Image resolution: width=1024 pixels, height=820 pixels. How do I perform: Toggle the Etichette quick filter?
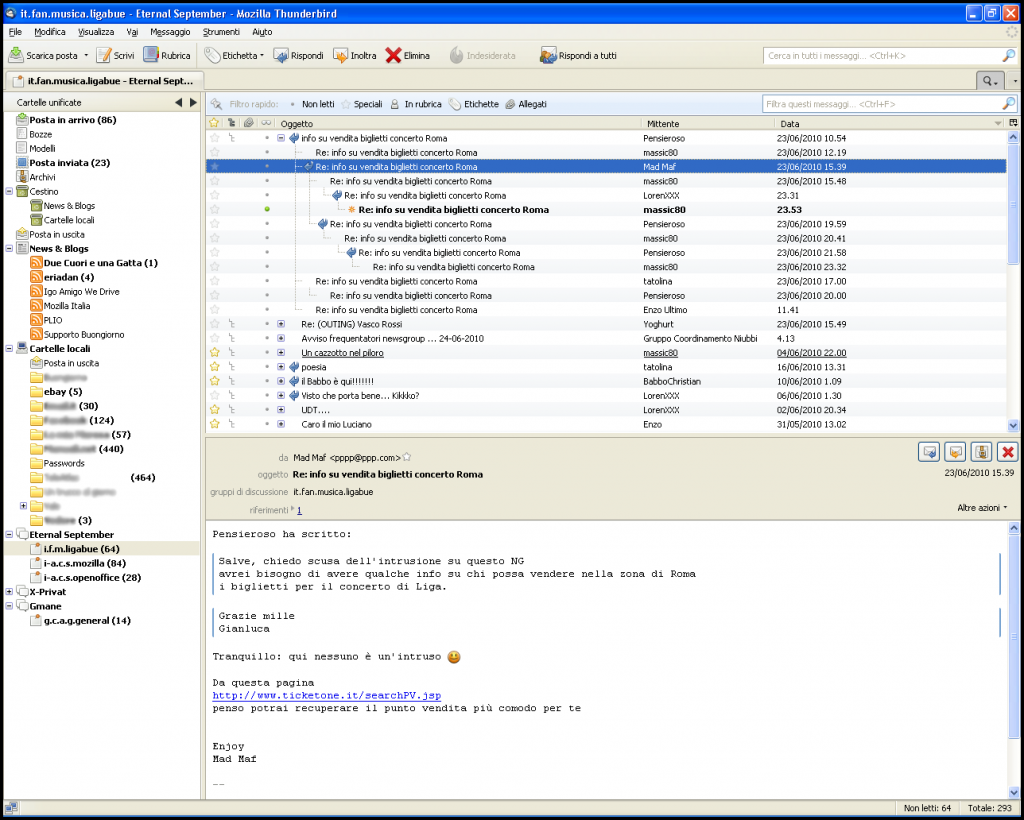click(x=474, y=104)
